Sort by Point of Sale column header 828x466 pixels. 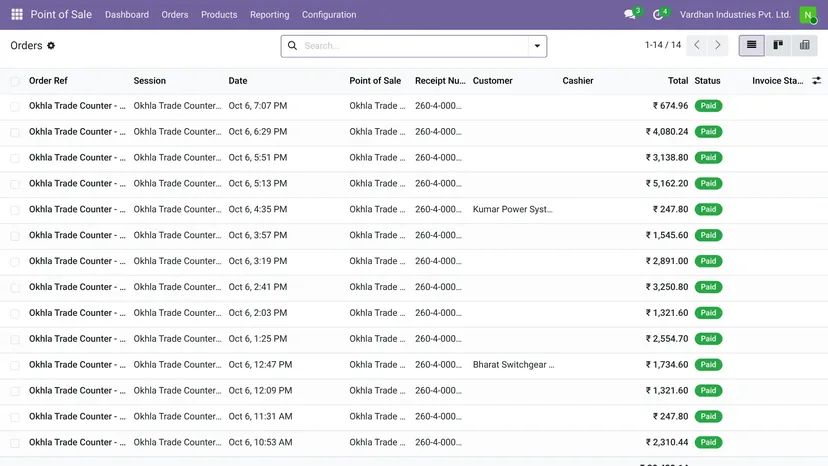[375, 81]
